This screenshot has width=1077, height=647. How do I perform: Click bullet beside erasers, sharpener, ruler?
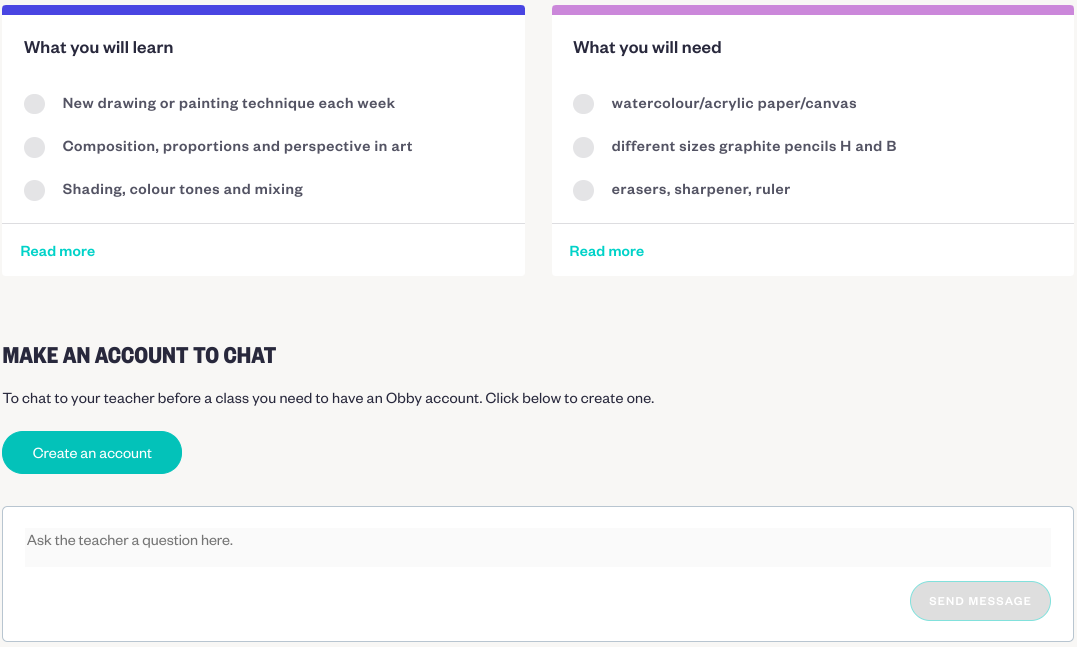[583, 190]
